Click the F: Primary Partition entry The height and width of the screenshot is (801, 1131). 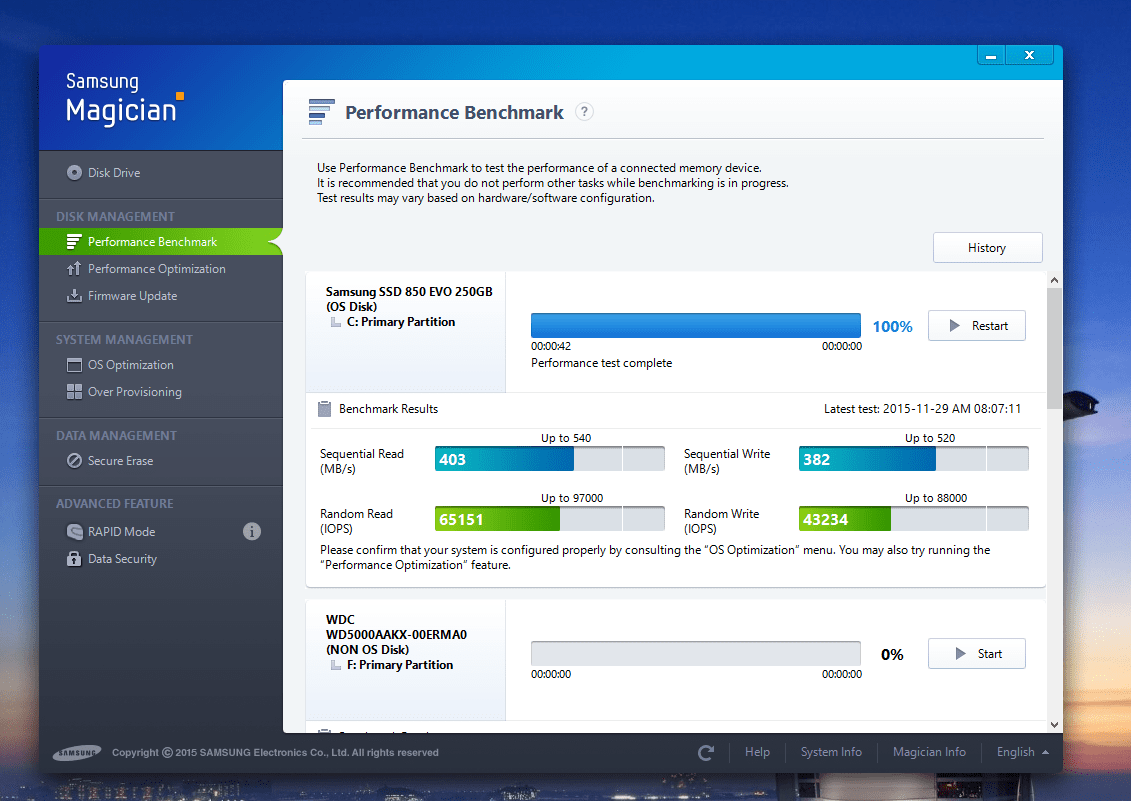point(400,665)
